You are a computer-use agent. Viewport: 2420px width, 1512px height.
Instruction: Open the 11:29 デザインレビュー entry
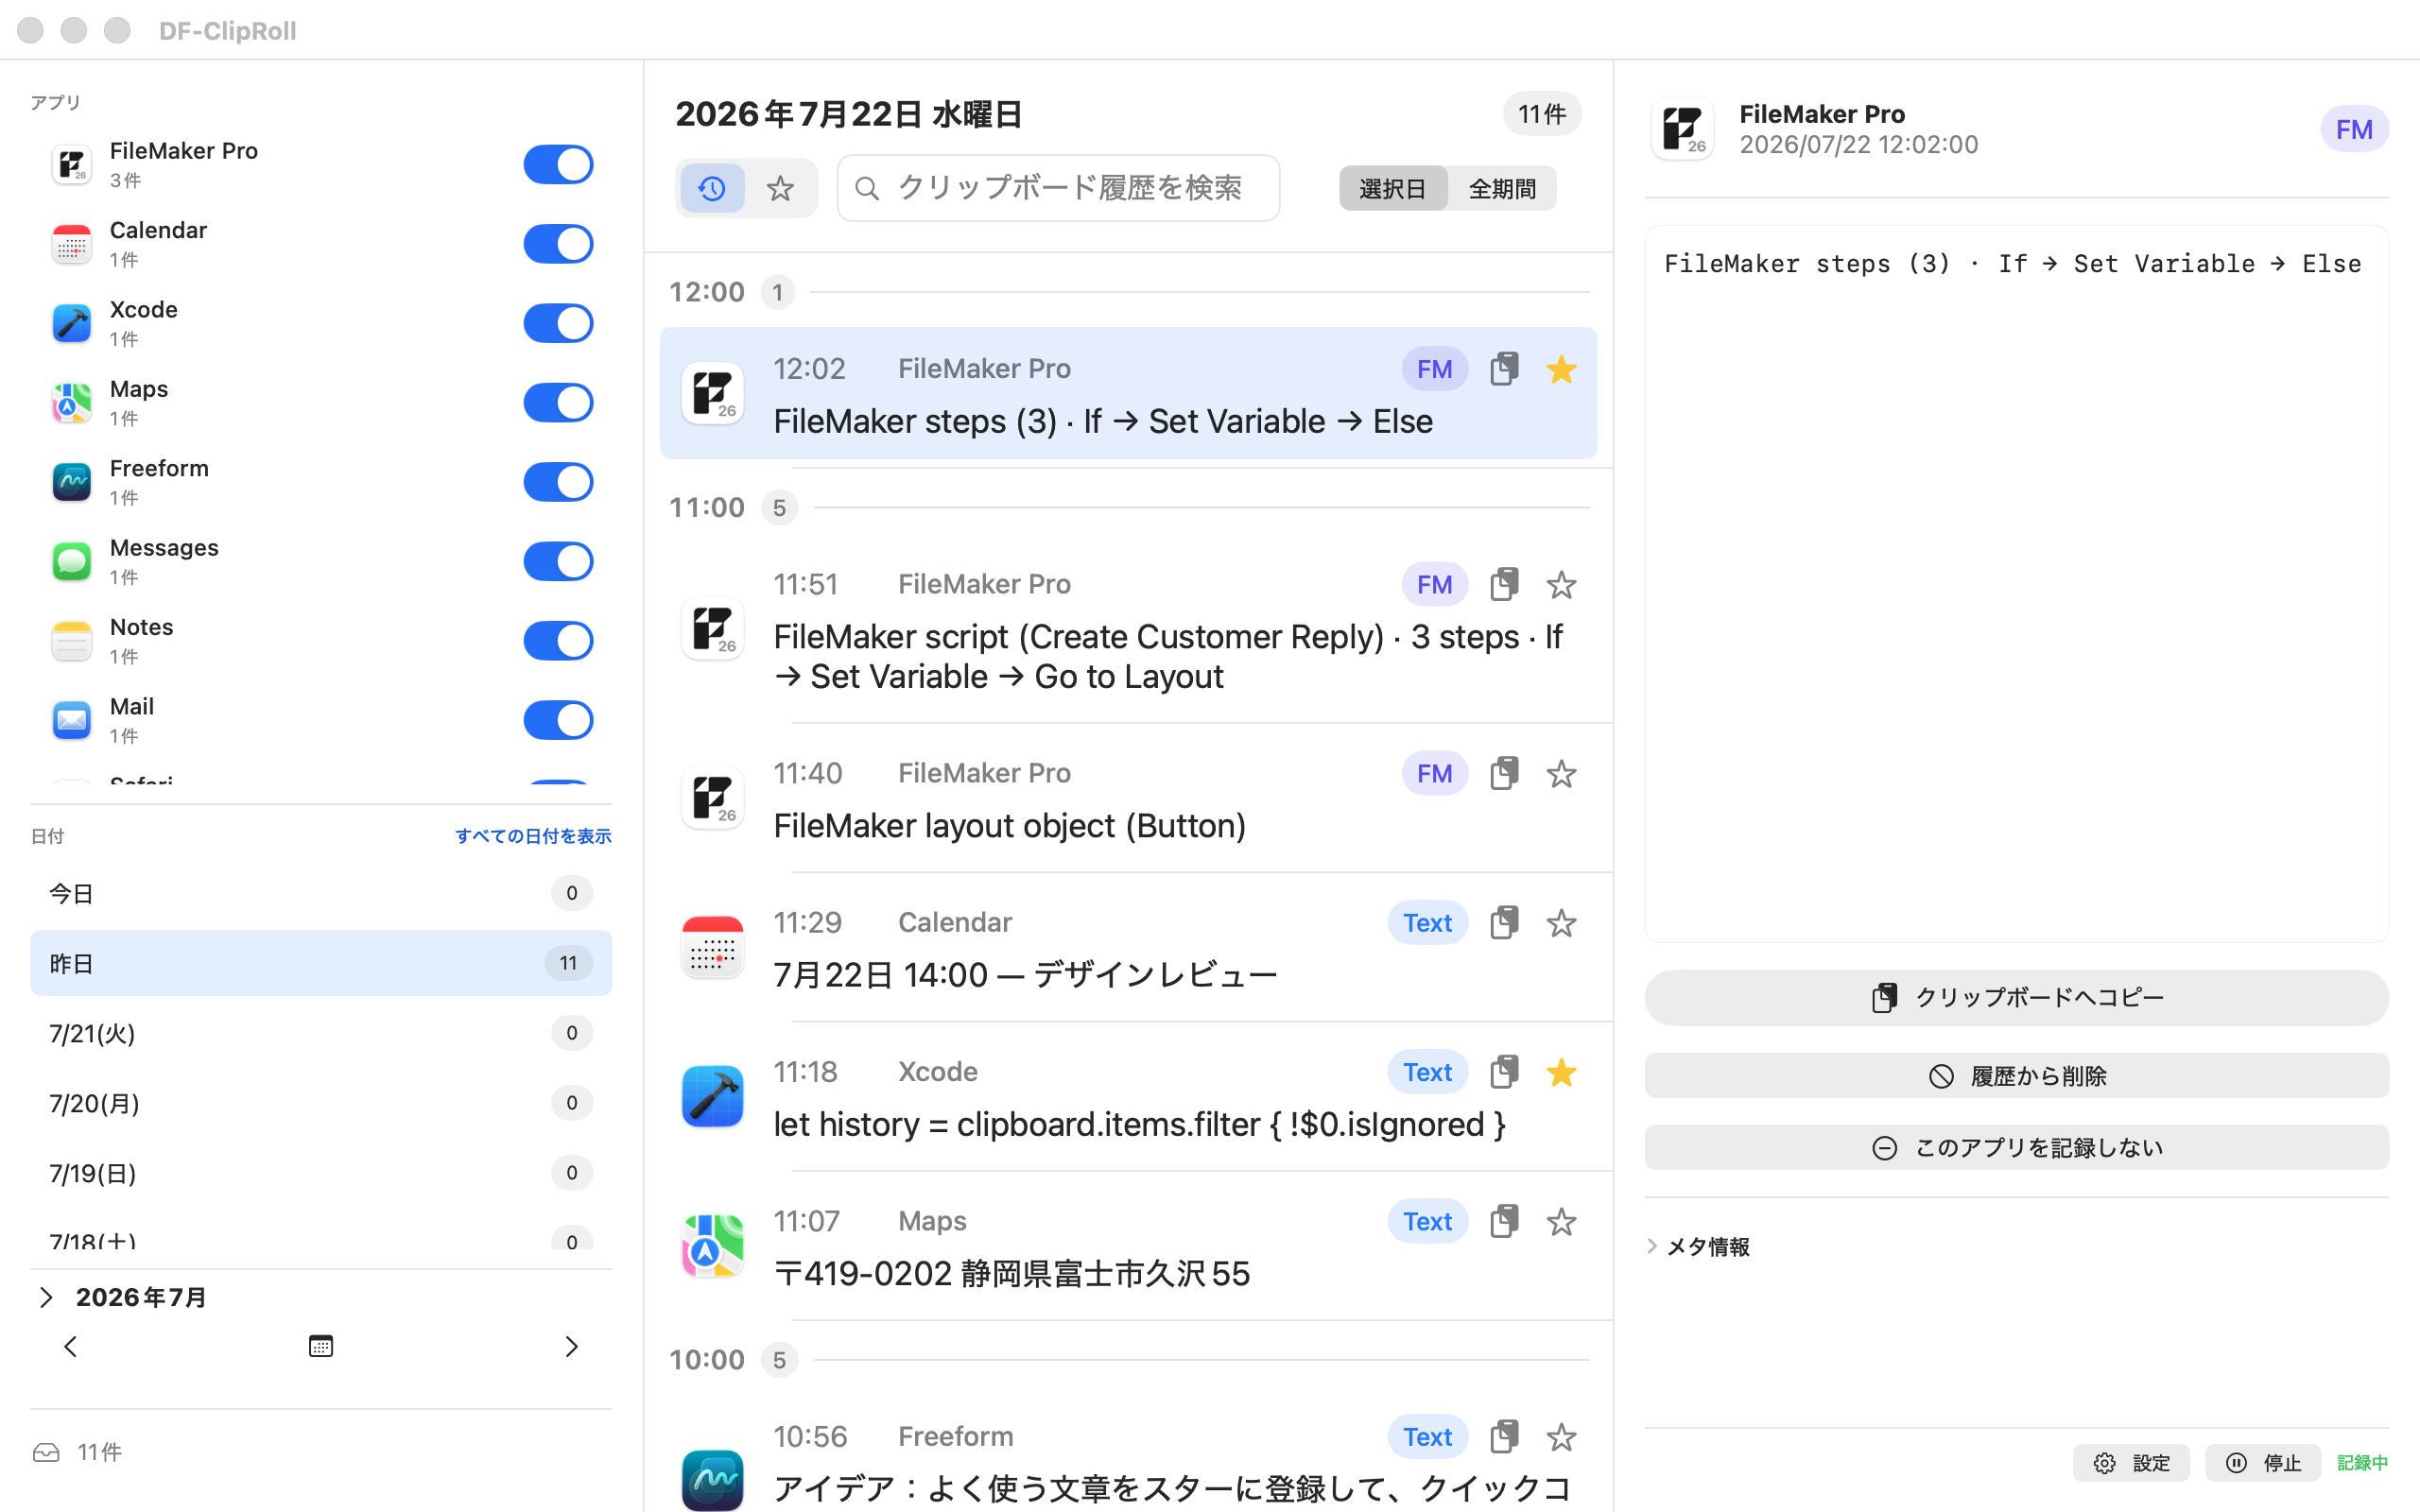point(1128,947)
